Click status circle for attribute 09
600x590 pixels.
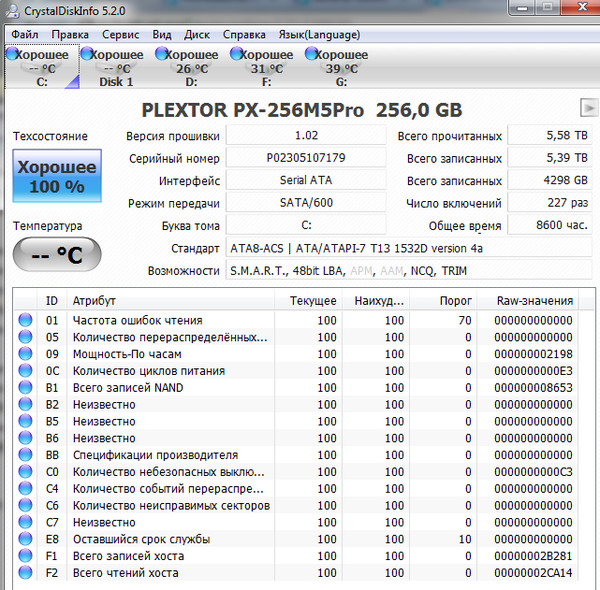click(25, 354)
